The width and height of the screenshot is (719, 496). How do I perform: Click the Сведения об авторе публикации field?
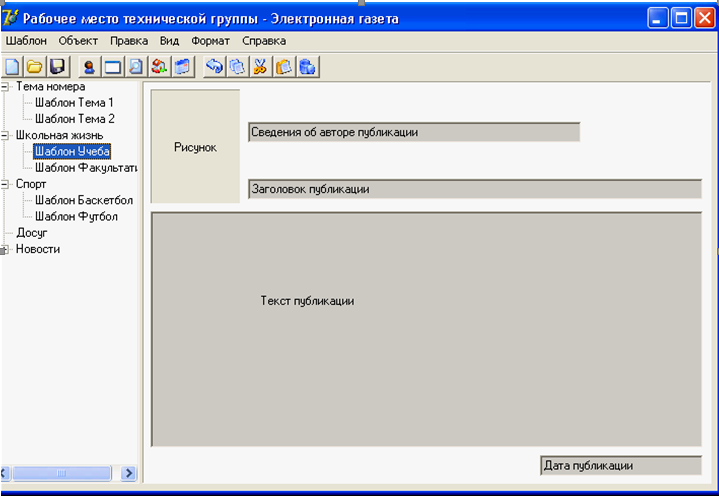click(414, 132)
